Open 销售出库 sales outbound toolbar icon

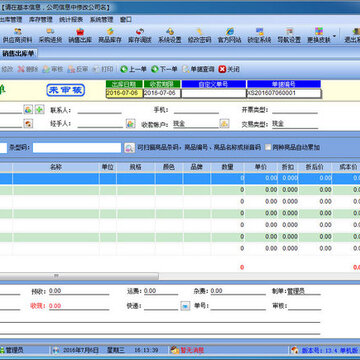(x=80, y=35)
